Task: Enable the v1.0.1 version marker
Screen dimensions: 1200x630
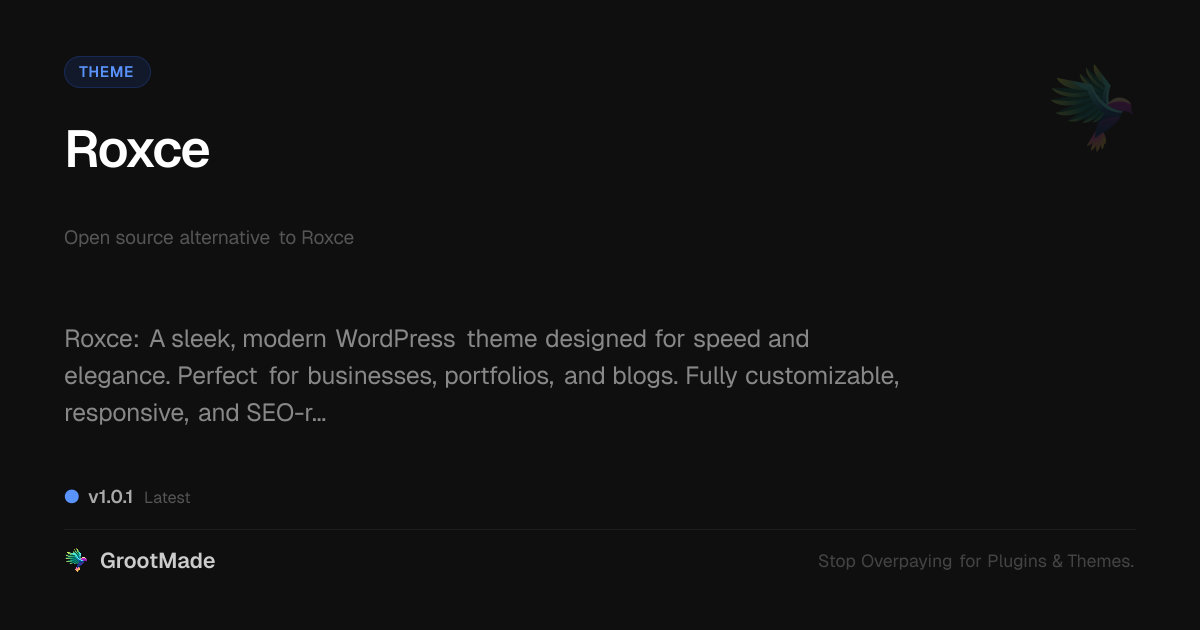Action: 112,496
